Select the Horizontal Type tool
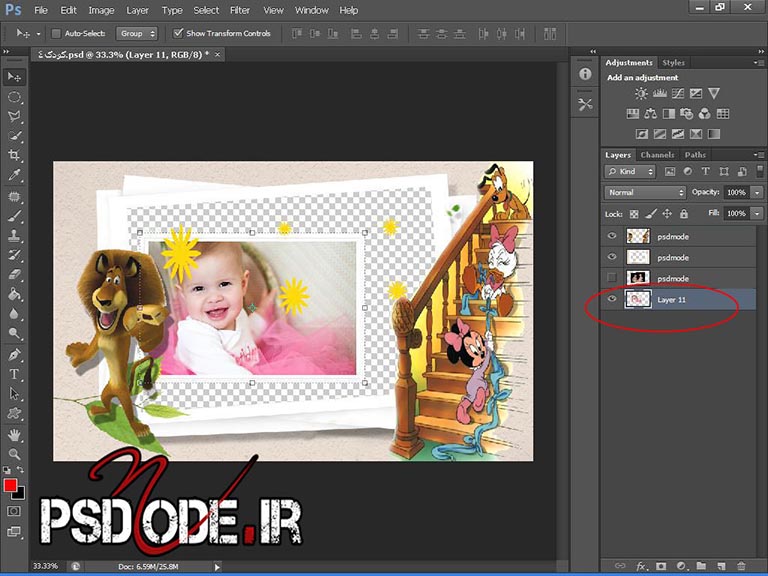Viewport: 768px width, 576px height. [x=14, y=374]
